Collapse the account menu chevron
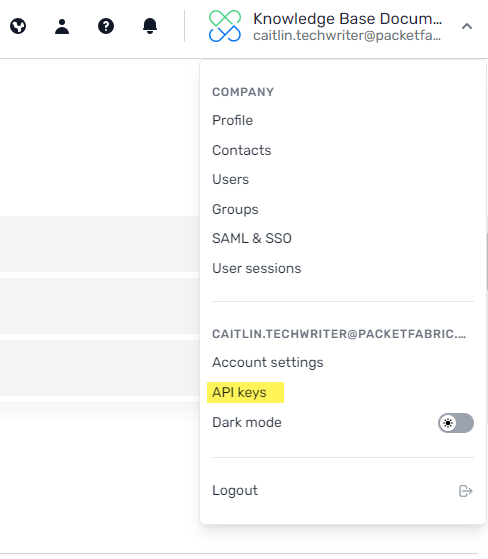This screenshot has width=488, height=559. pos(467,26)
